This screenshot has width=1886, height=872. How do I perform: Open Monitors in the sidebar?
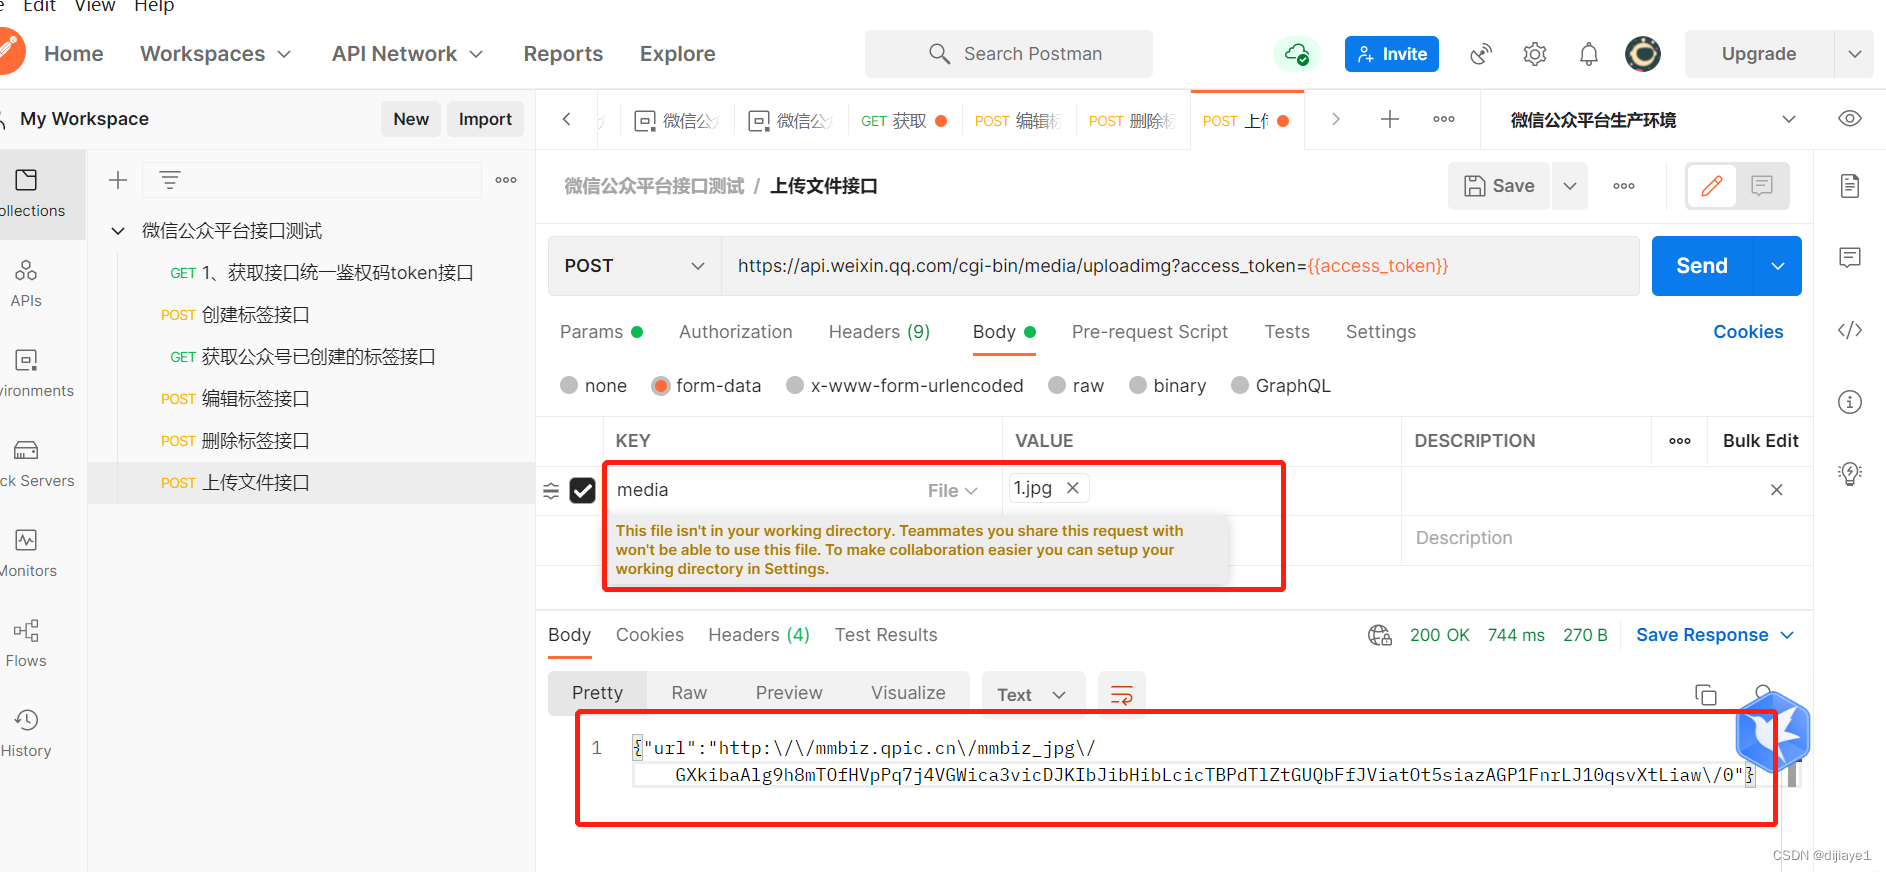click(28, 554)
